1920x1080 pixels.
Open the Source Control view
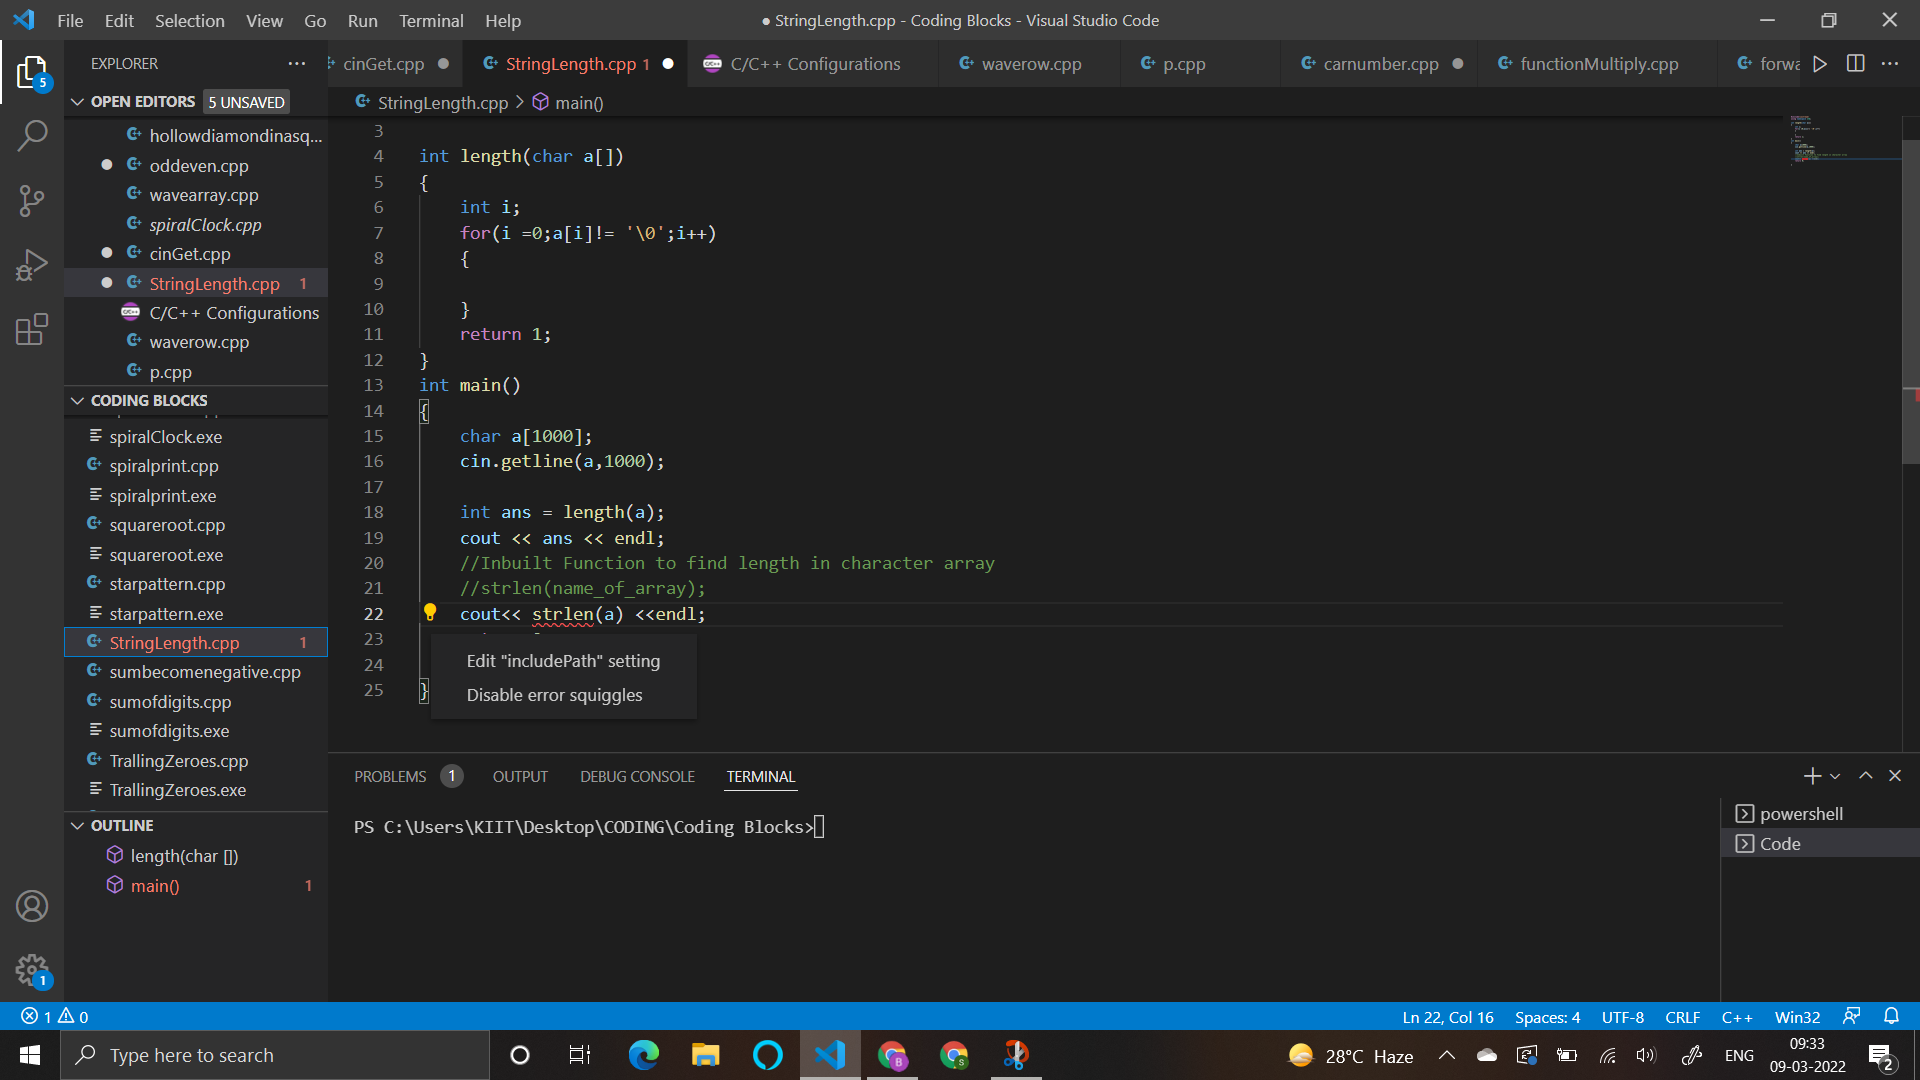pos(32,200)
